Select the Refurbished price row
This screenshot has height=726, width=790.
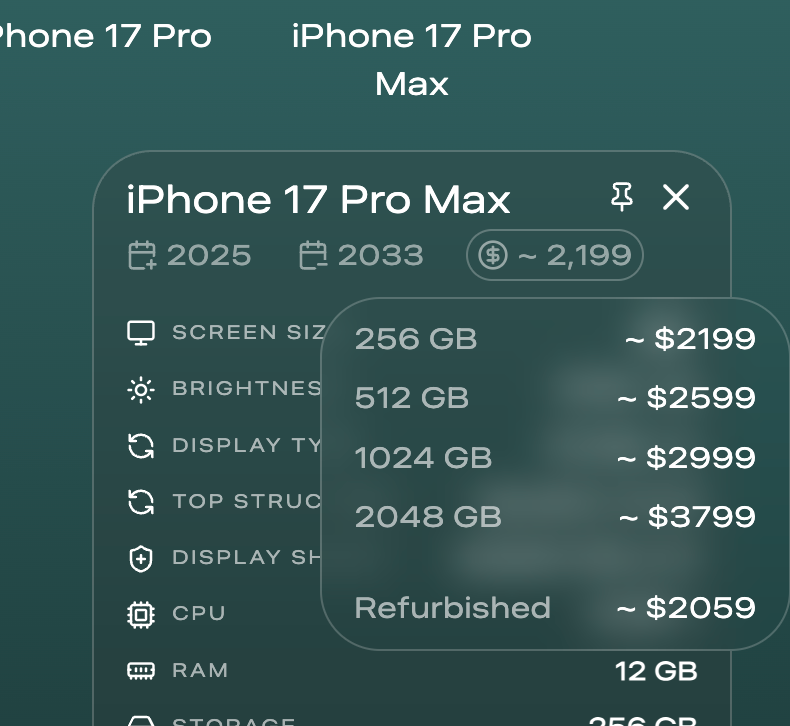[554, 608]
